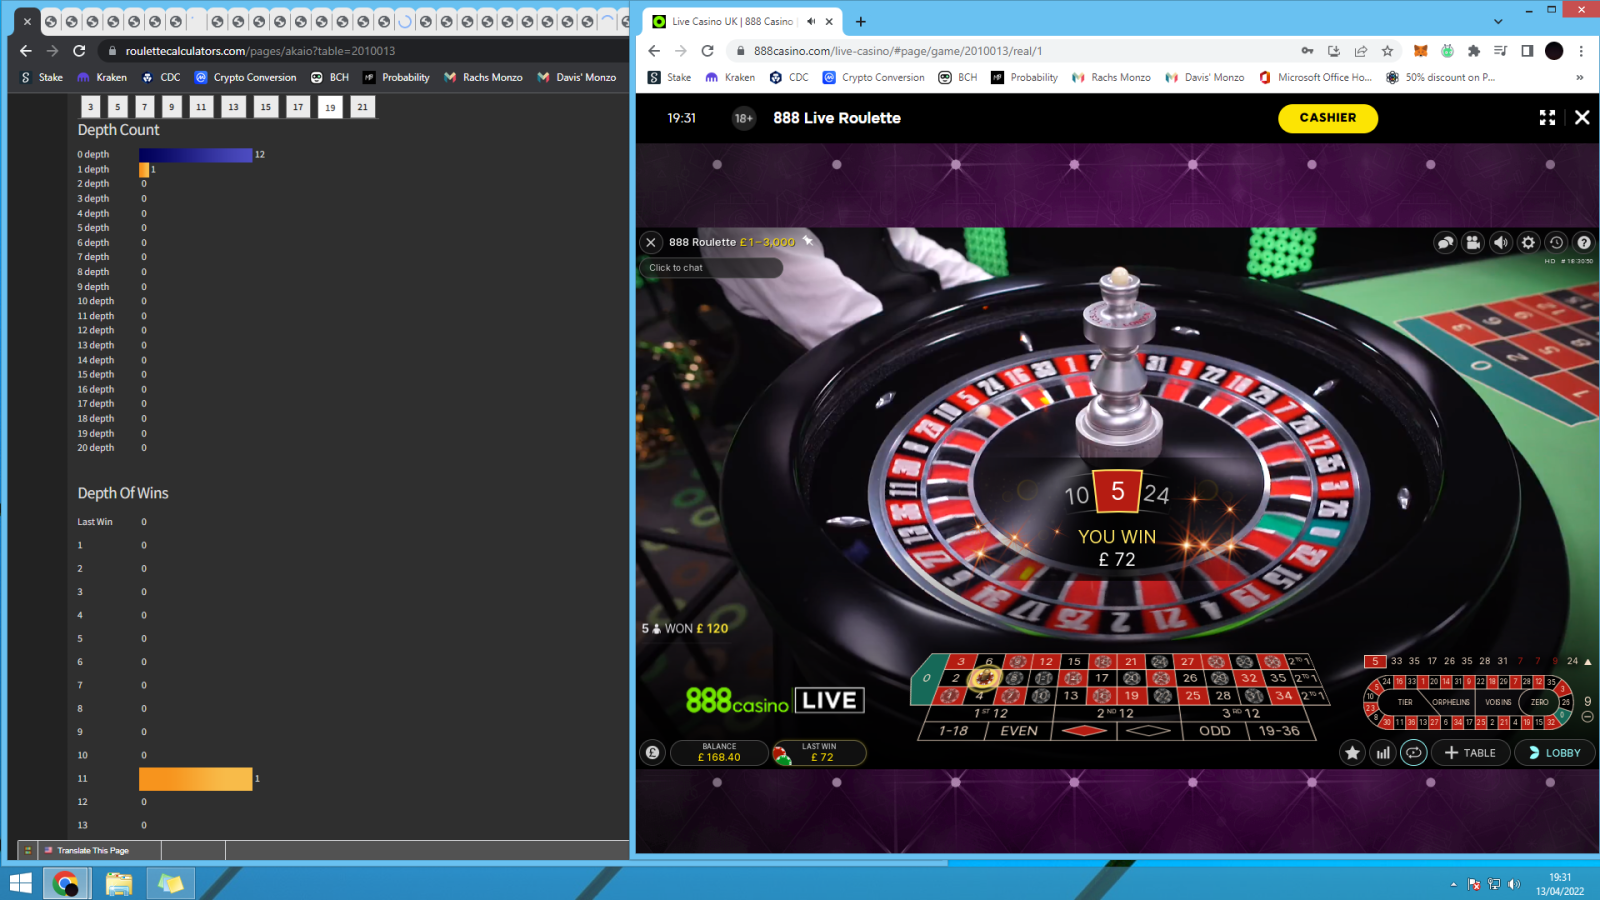This screenshot has height=900, width=1600.
Task: Expand recent results history arrow
Action: [x=1588, y=661]
